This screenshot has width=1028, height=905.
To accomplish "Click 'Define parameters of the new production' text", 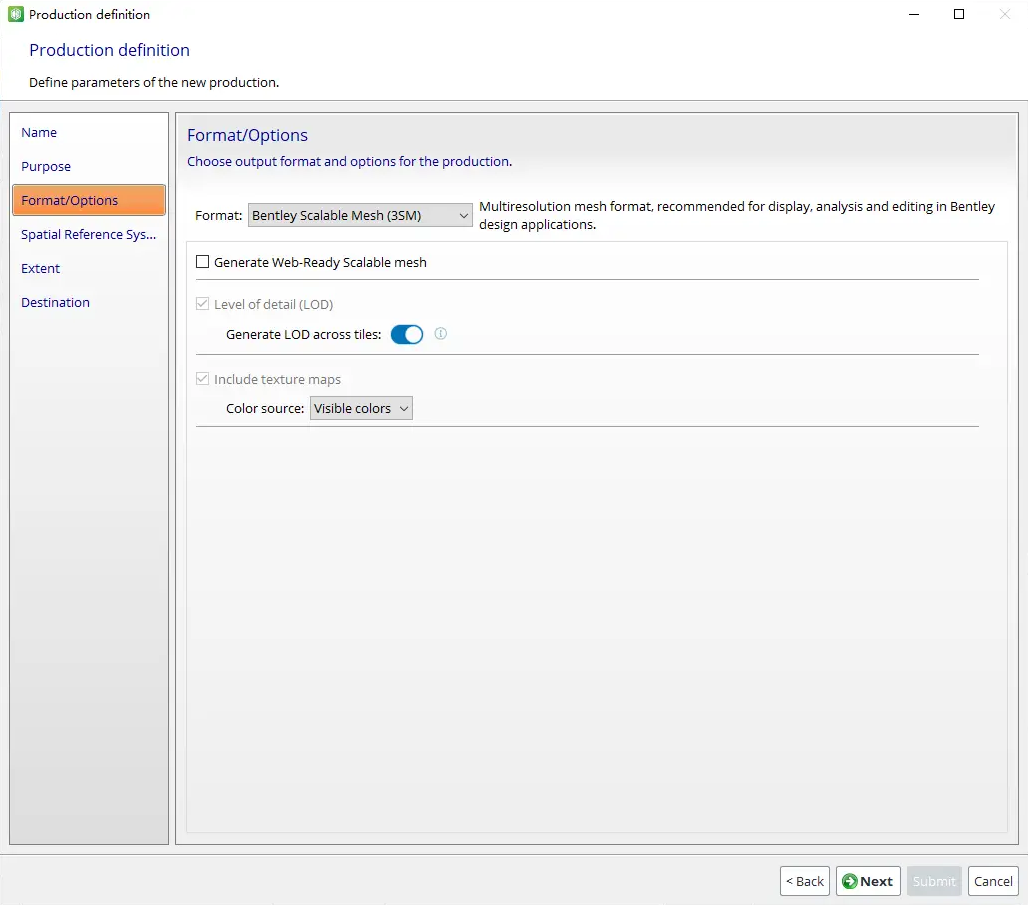I will pyautogui.click(x=154, y=83).
